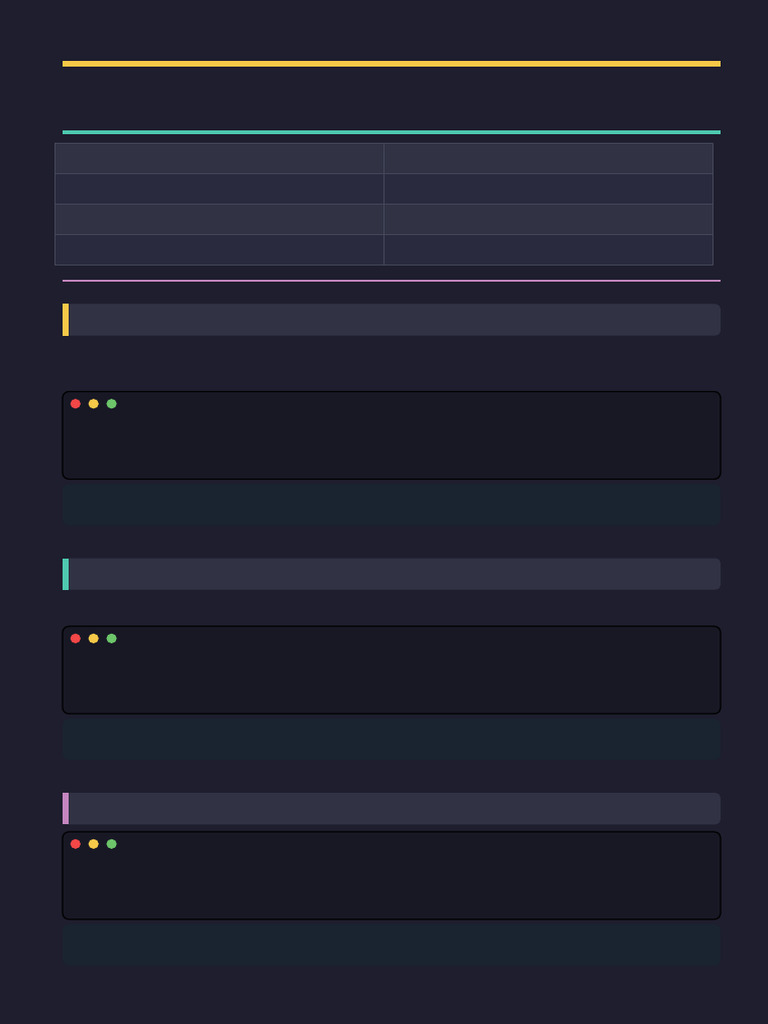Click the green dot in the third code block
The image size is (768, 1024).
click(112, 844)
